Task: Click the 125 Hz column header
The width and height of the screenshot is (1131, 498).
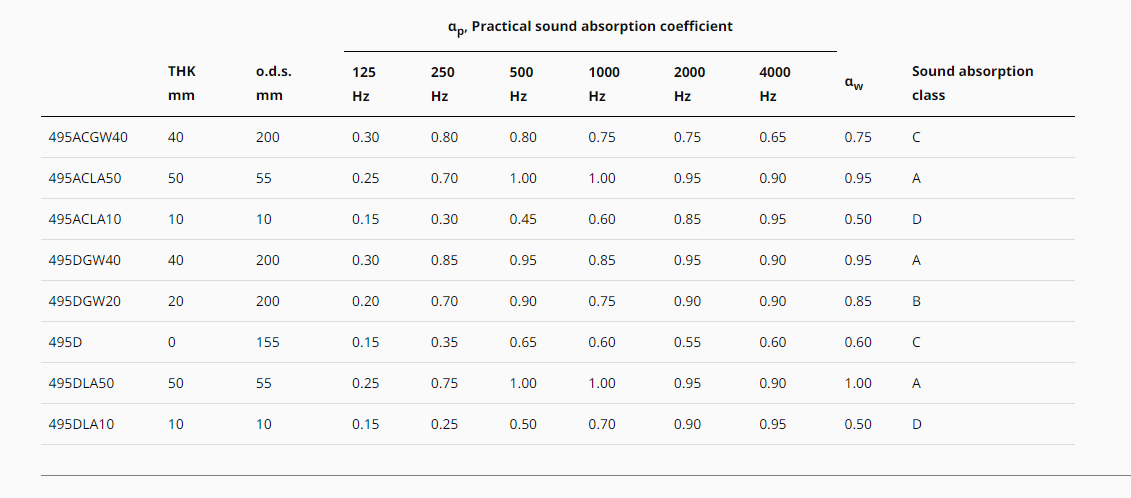Action: coord(364,84)
